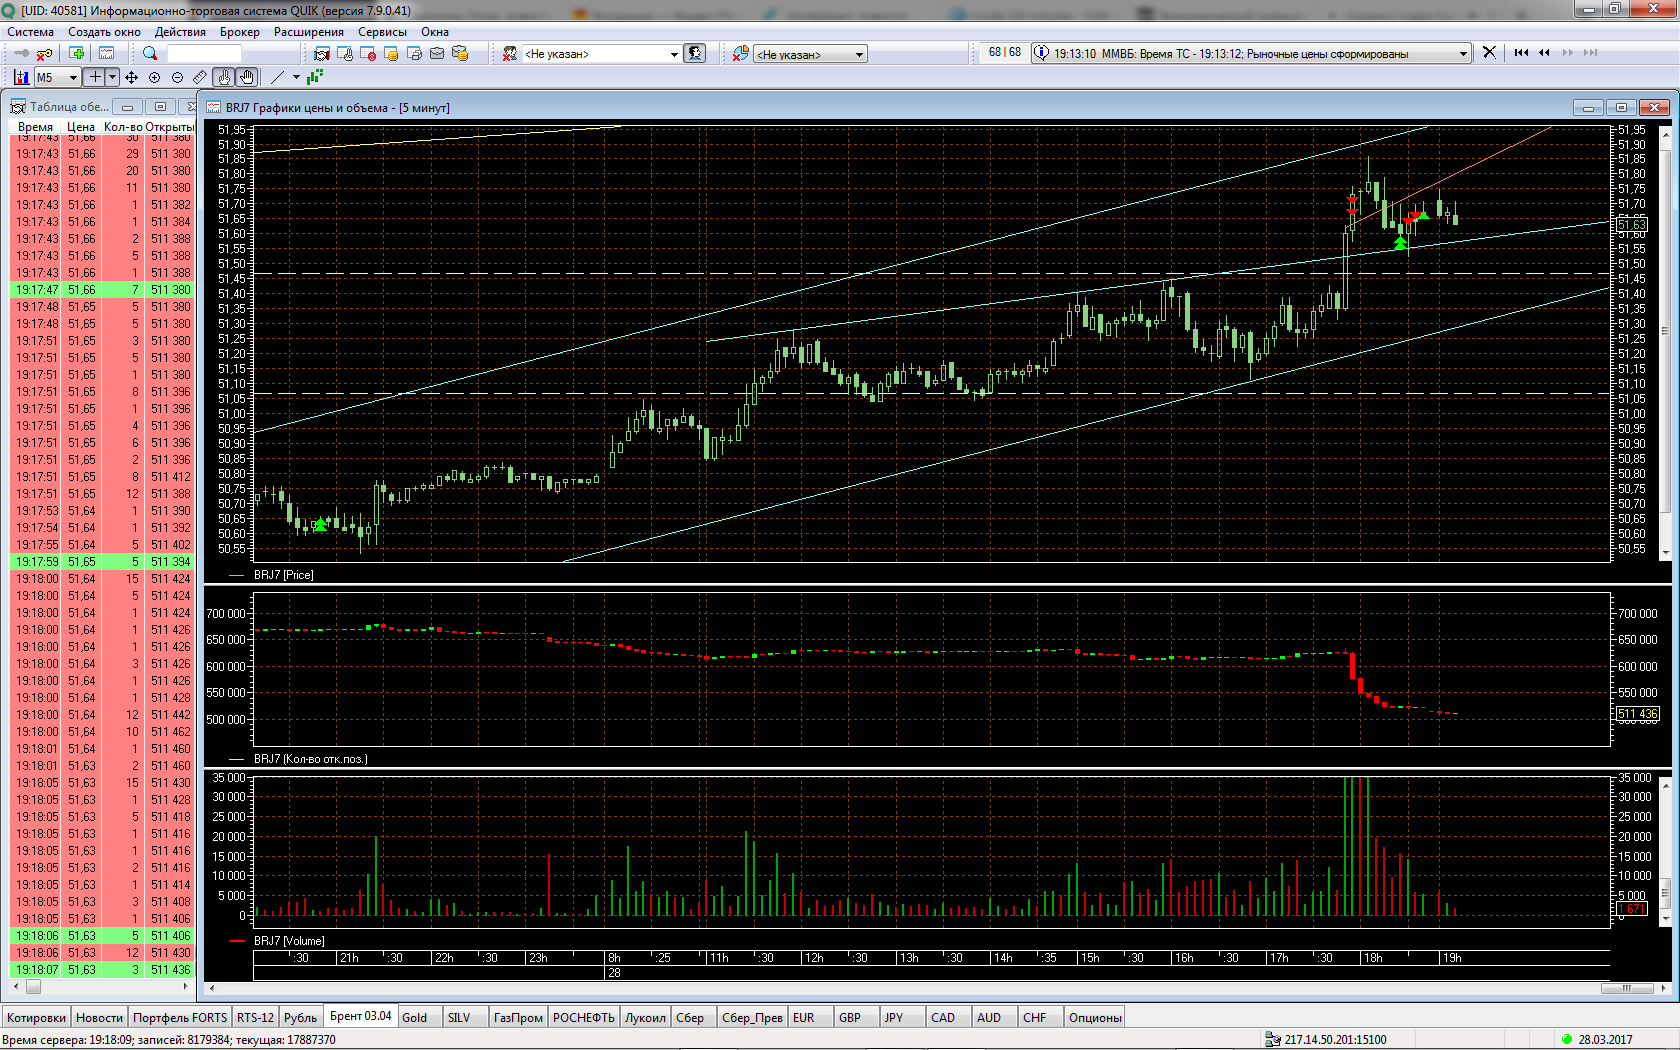Click the briefcase portfolio icon
The width and height of the screenshot is (1680, 1050).
[x=437, y=53]
